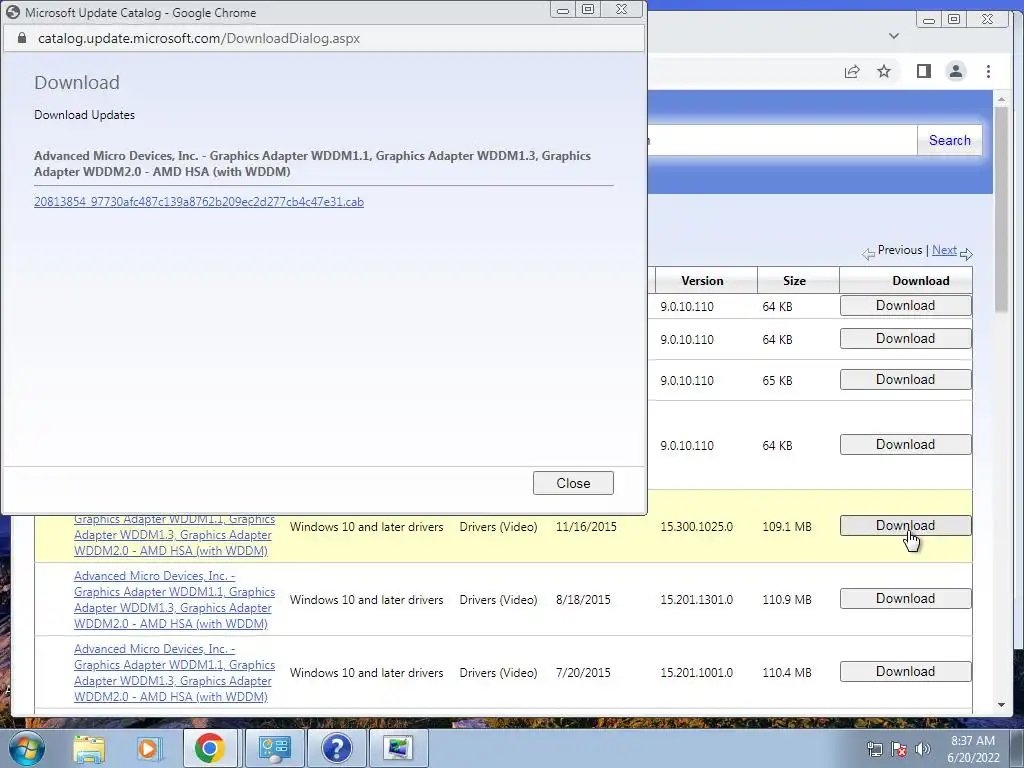1024x768 pixels.
Task: Open AMD driver link dated 11/16/2015
Action: pyautogui.click(x=174, y=535)
